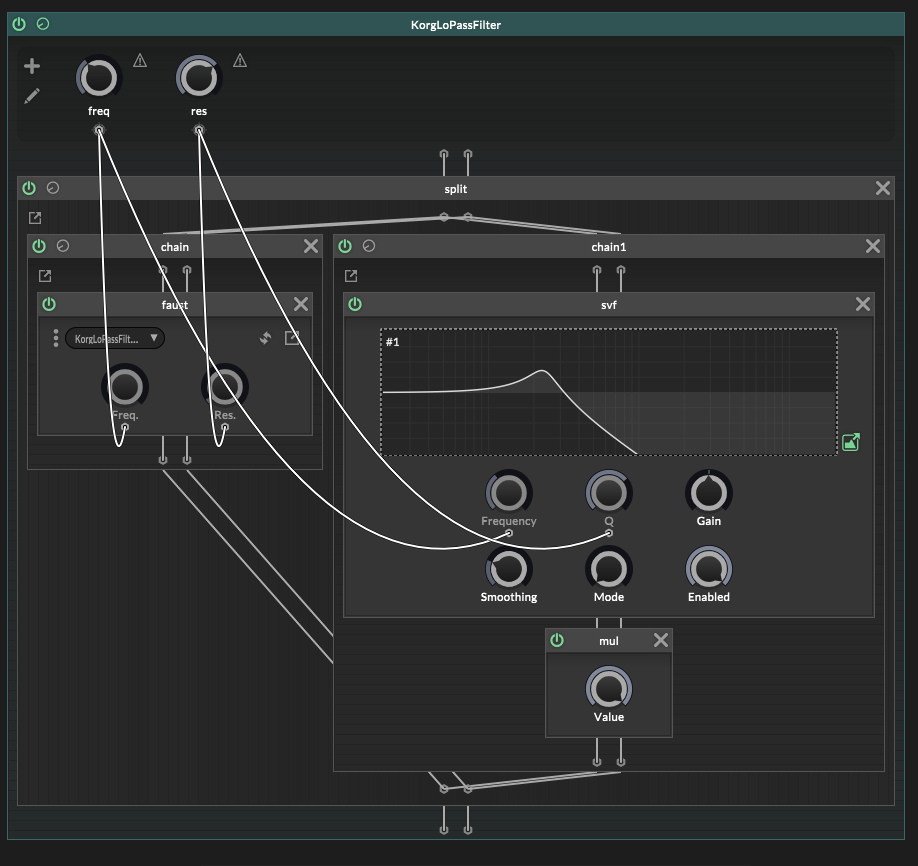Viewport: 918px width, 866px height.
Task: Click faust recompile refresh icon
Action: pyautogui.click(x=266, y=338)
